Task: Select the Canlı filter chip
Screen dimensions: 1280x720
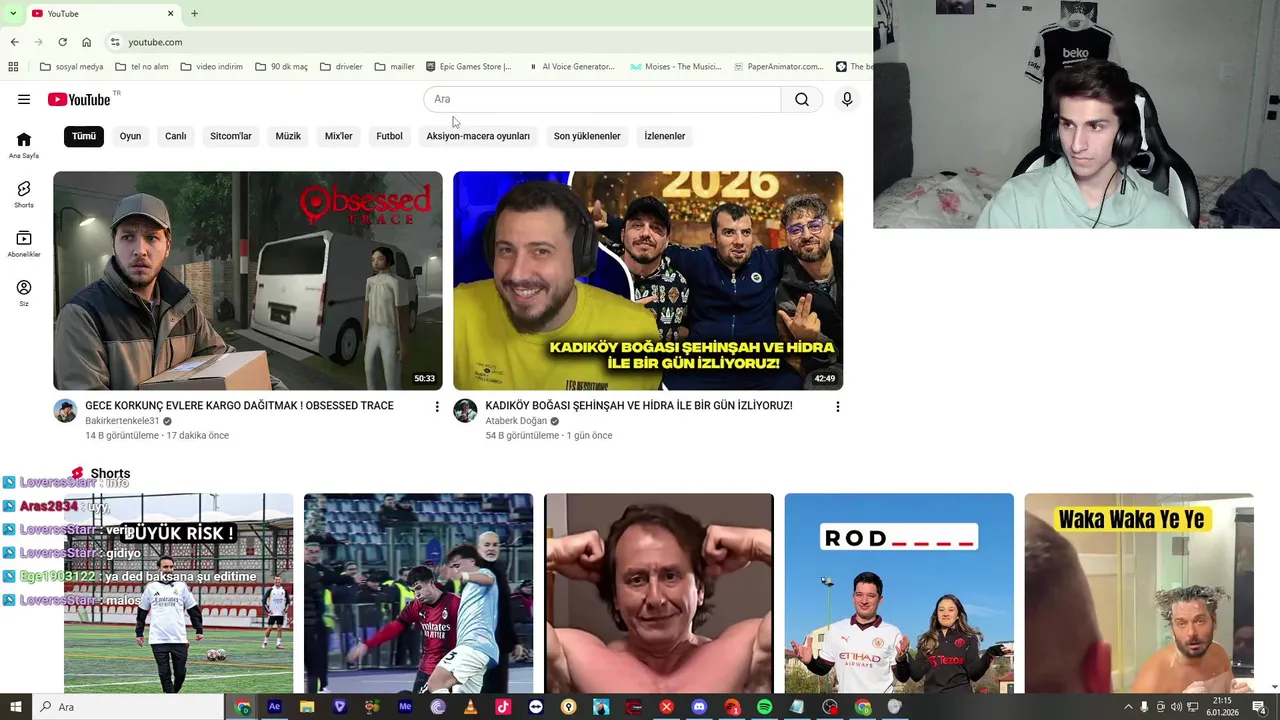Action: 176,136
